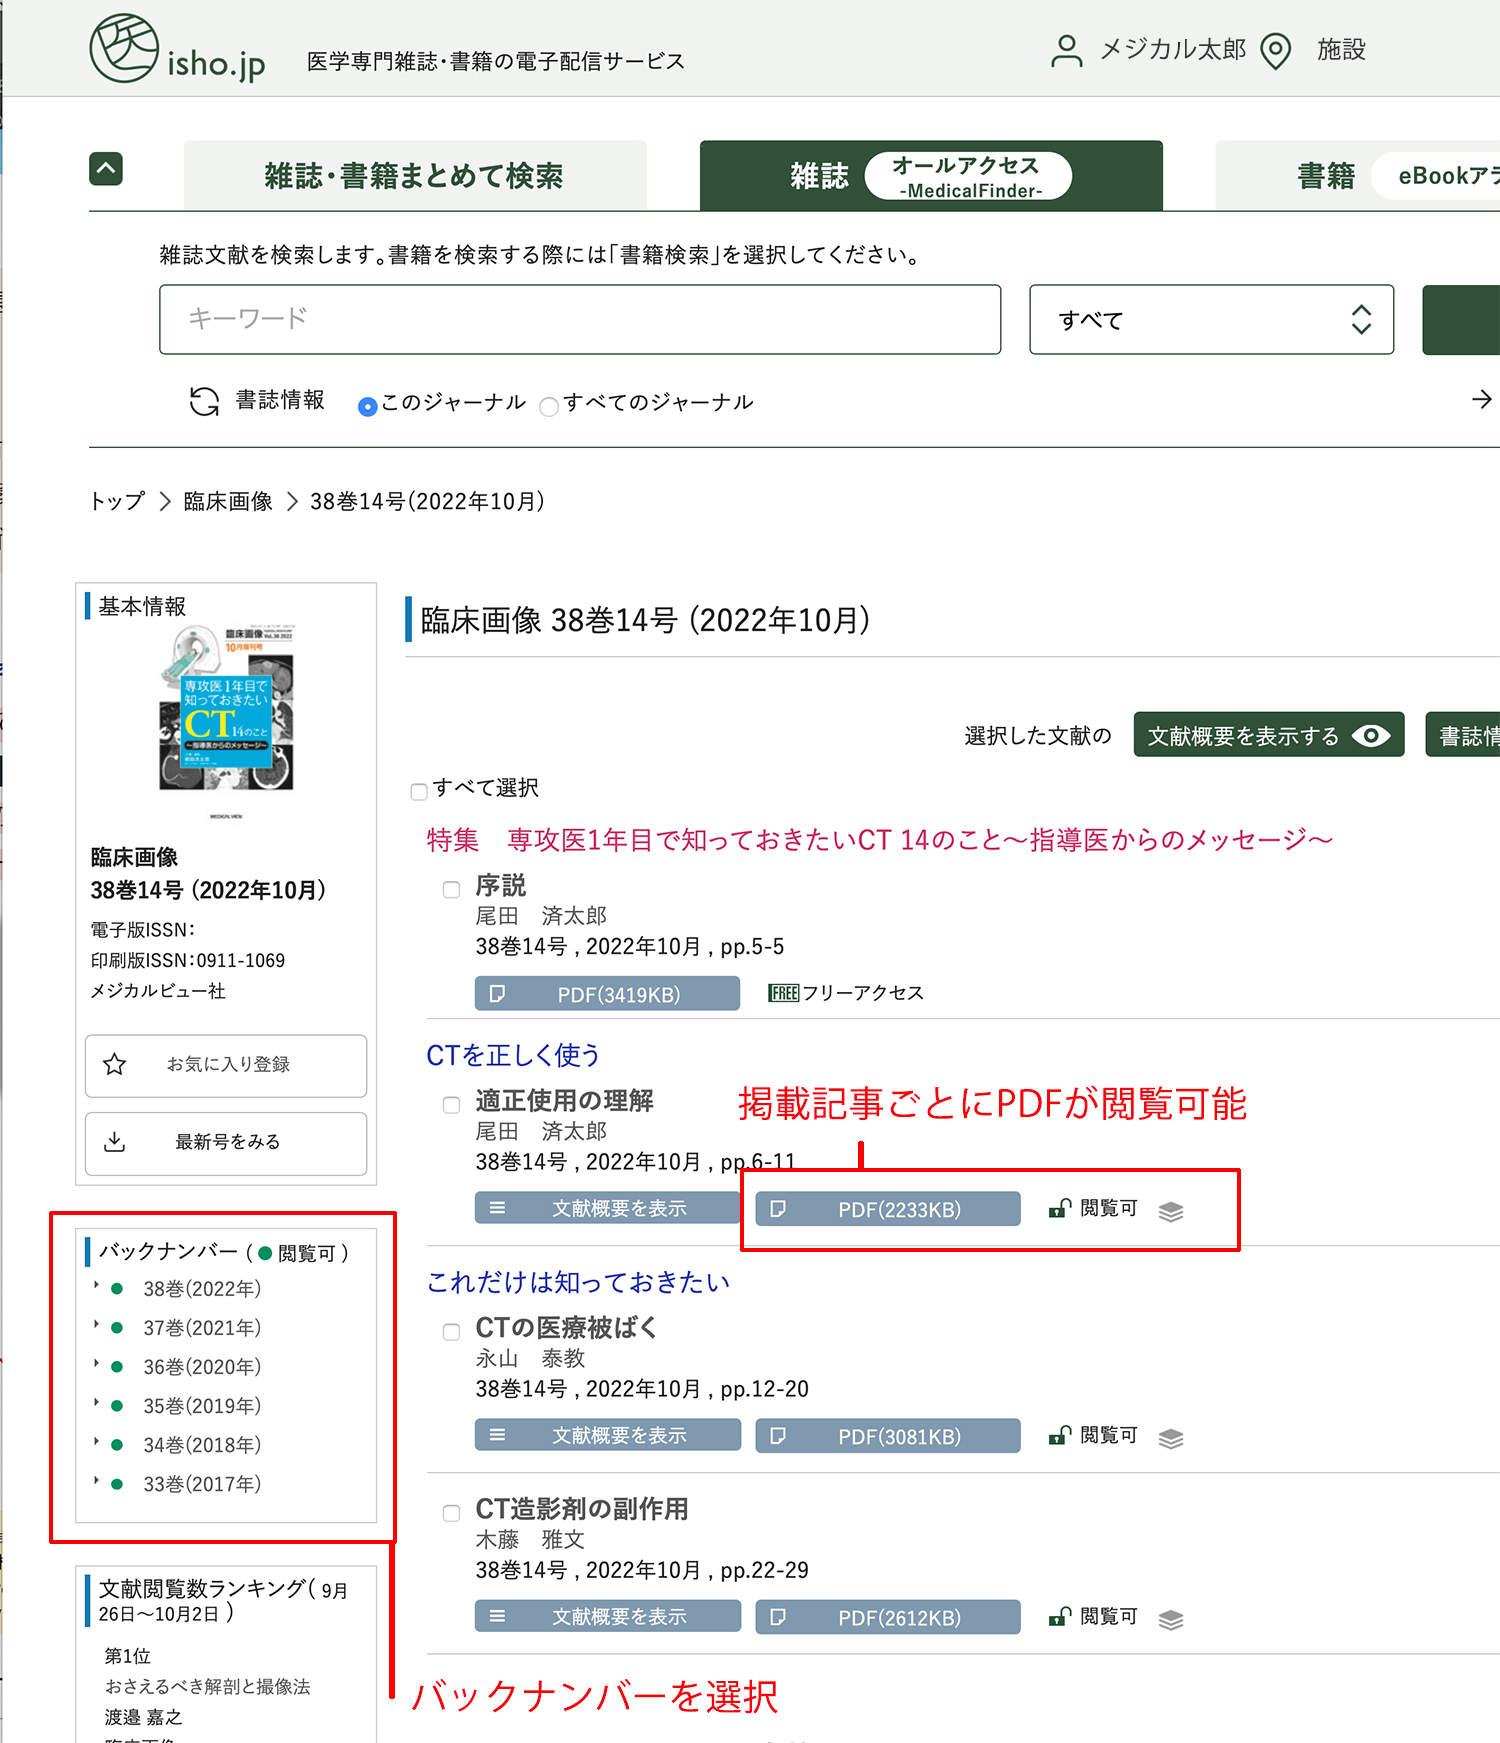1500x1743 pixels.
Task: Click the download icon in 最新号をみる
Action: point(115,1142)
